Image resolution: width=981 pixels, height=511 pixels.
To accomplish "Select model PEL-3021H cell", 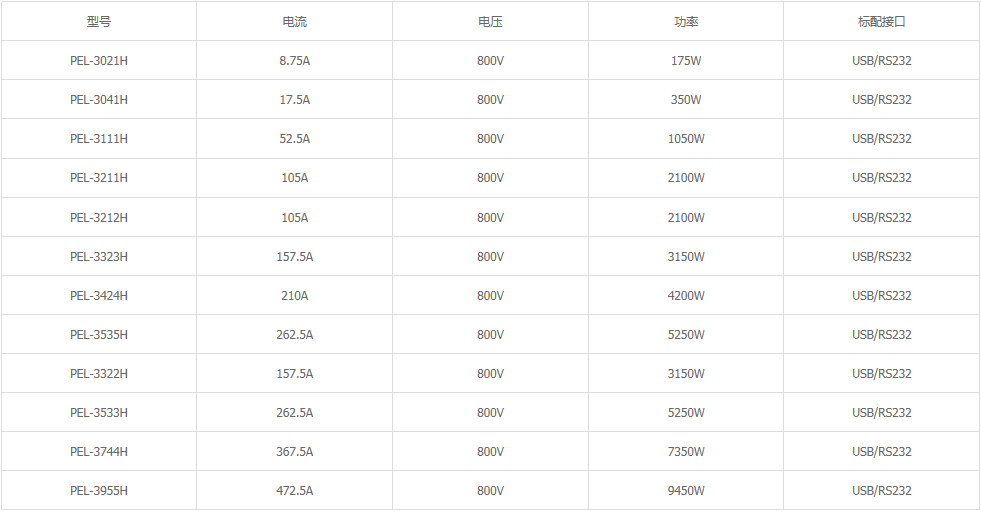I will pos(99,60).
